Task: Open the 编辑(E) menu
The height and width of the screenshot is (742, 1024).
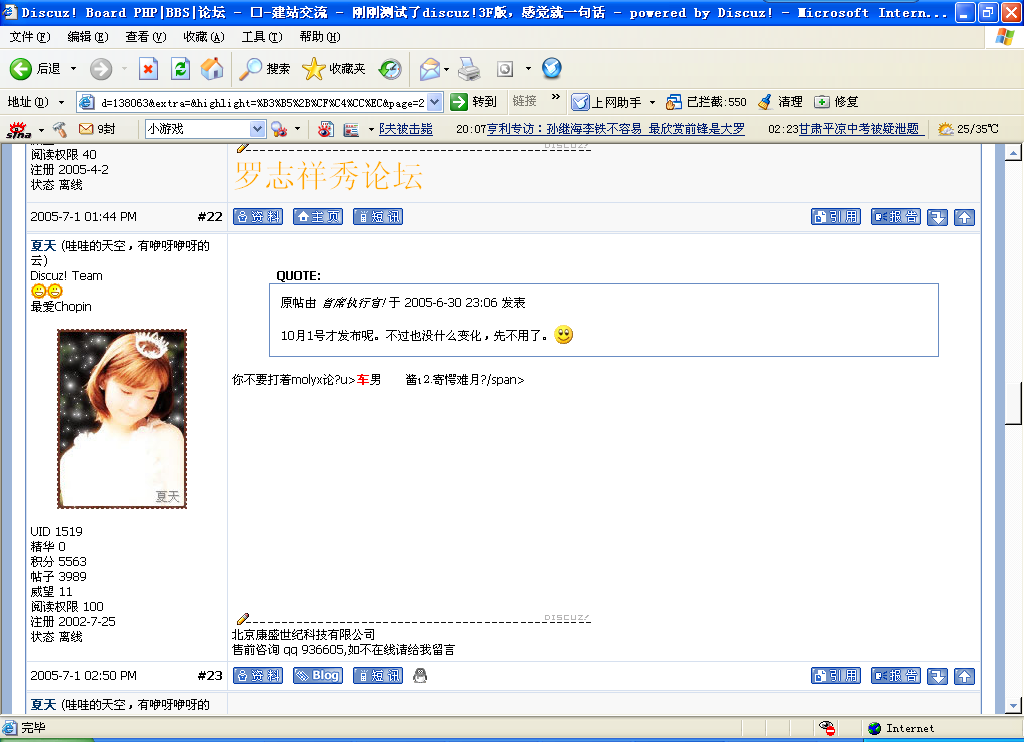Action: point(88,37)
